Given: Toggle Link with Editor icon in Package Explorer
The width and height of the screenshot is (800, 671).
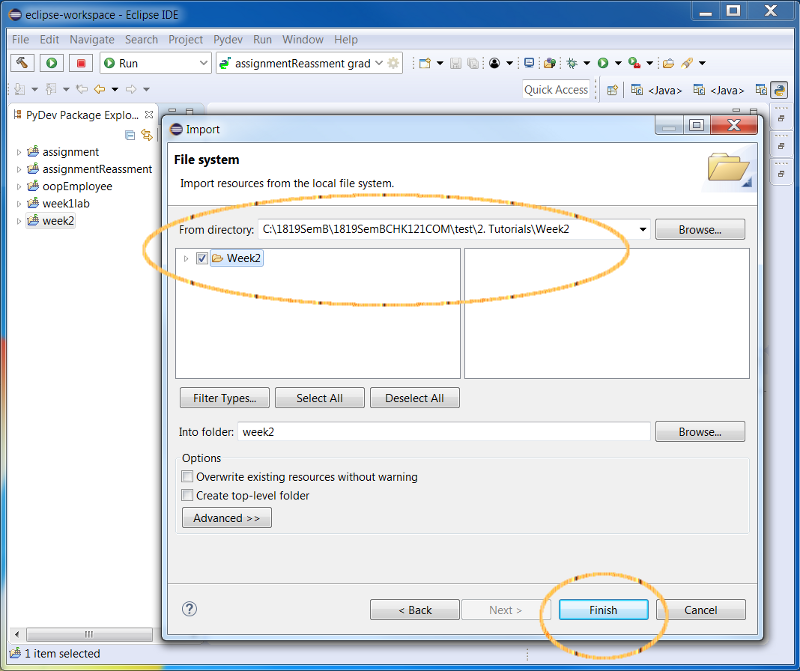Looking at the screenshot, I should 147,135.
